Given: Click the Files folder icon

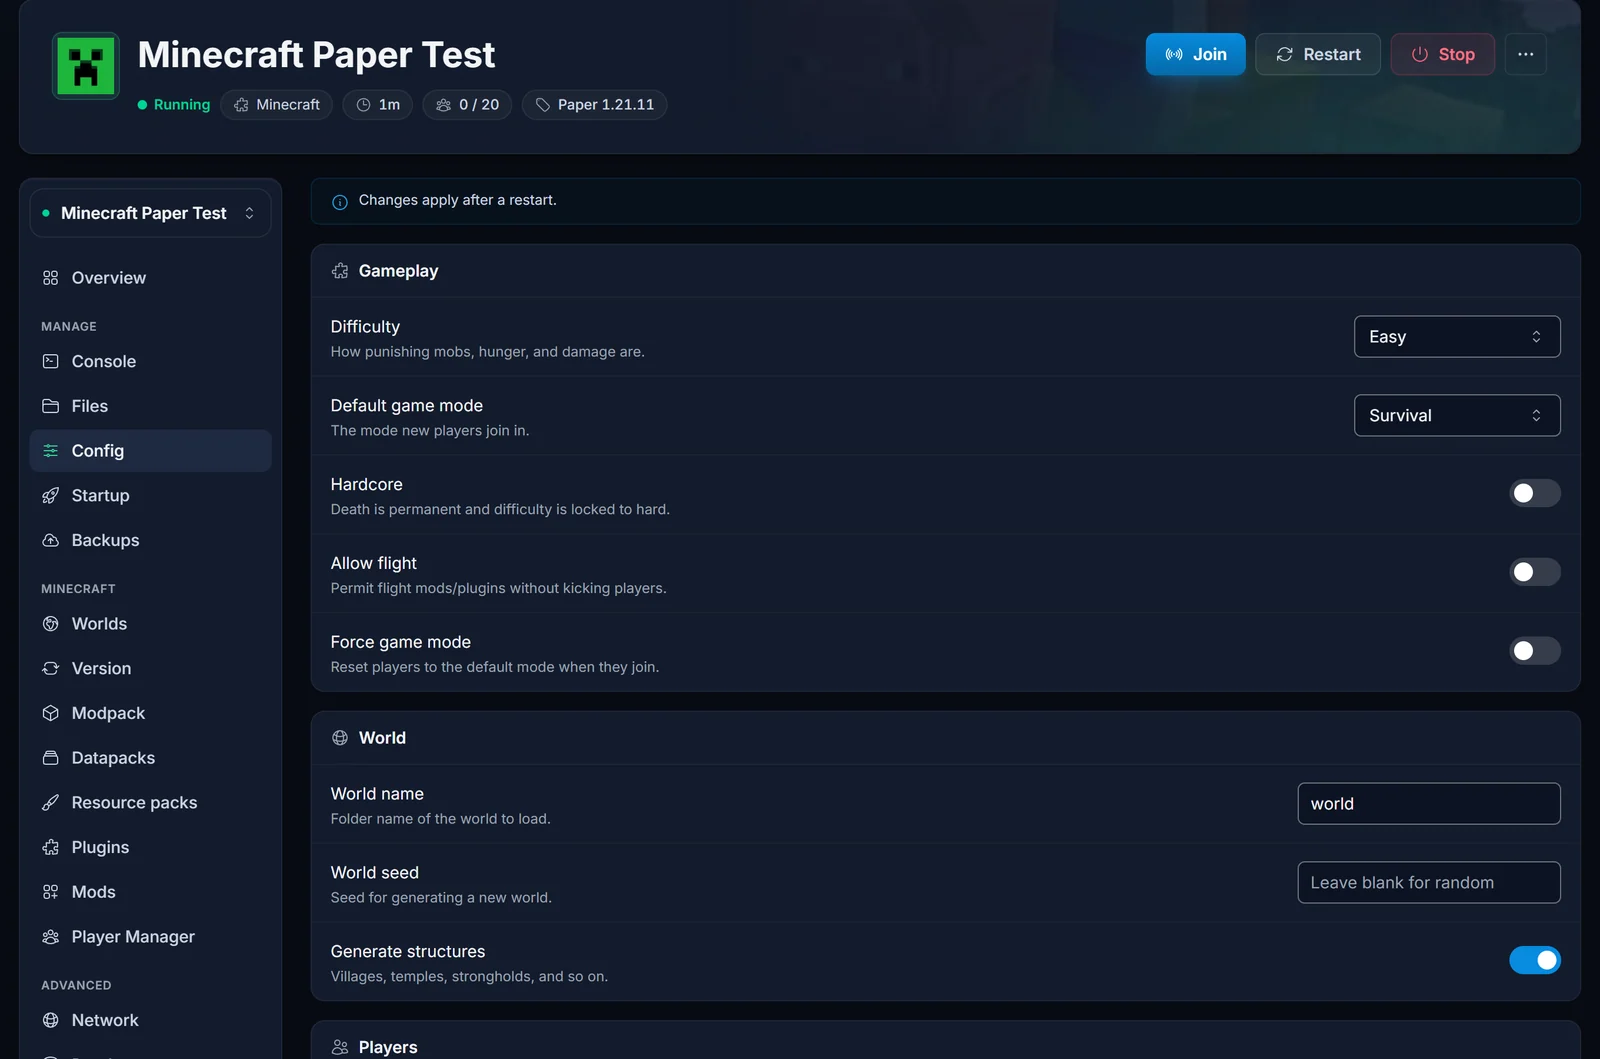Looking at the screenshot, I should click(x=51, y=406).
